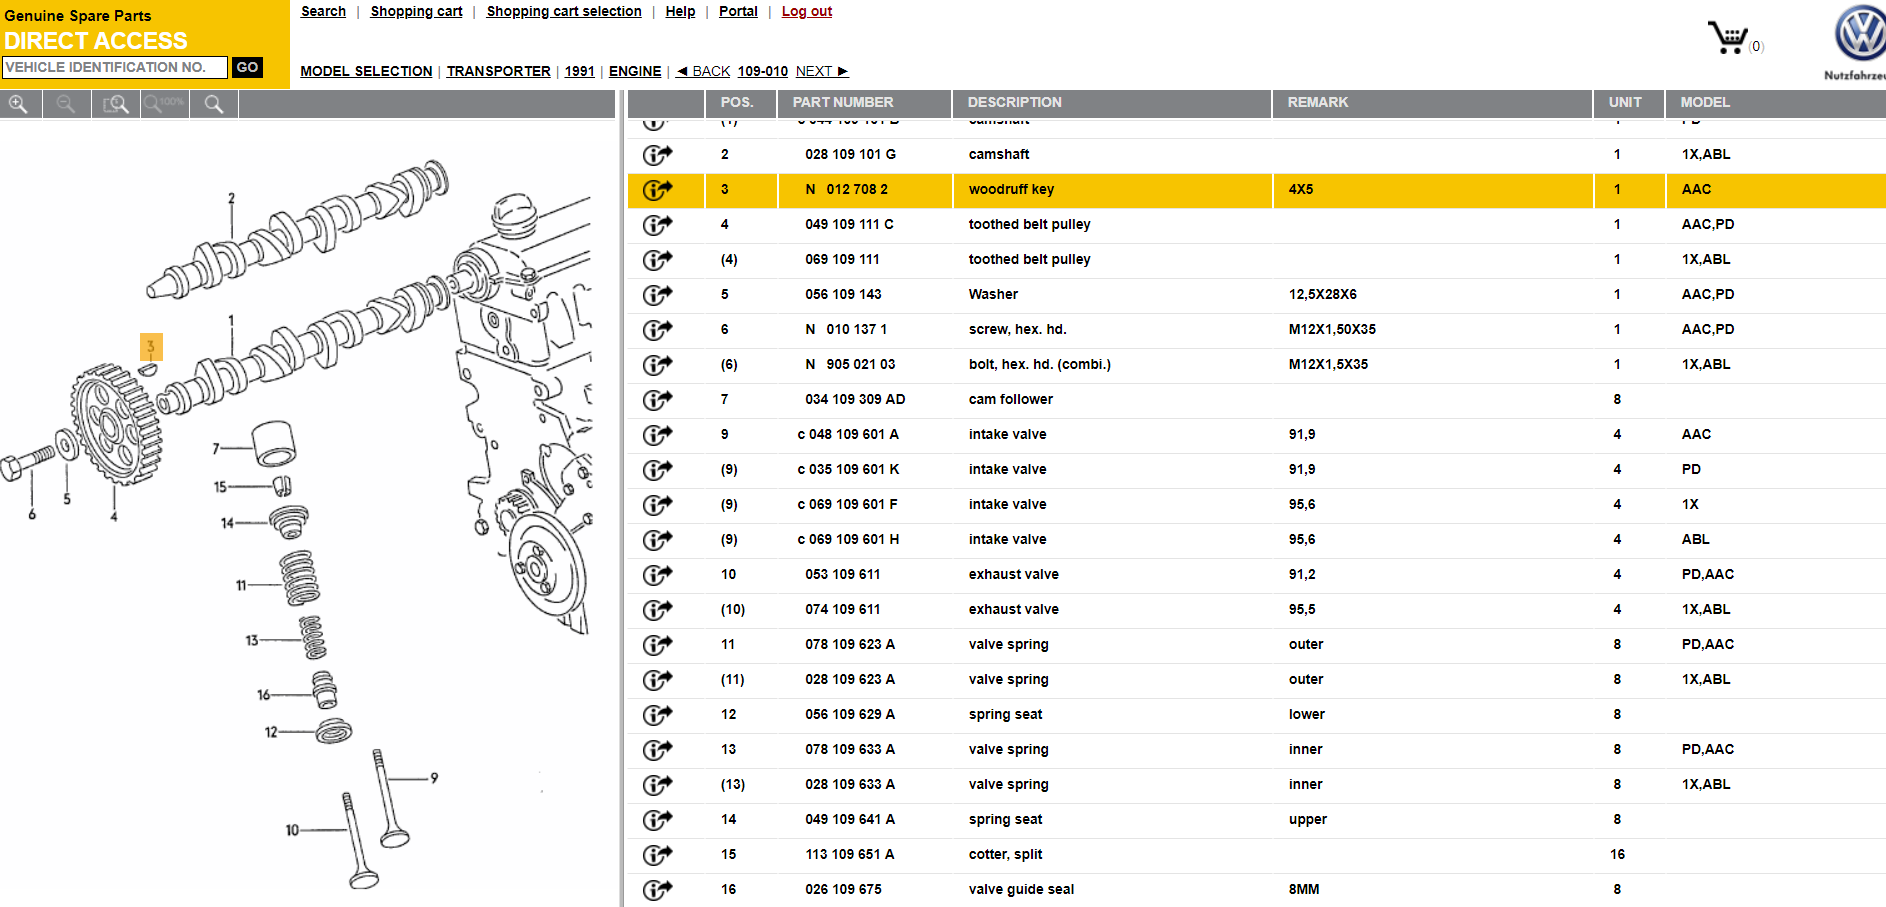
Task: Click the Log out link
Action: [x=806, y=12]
